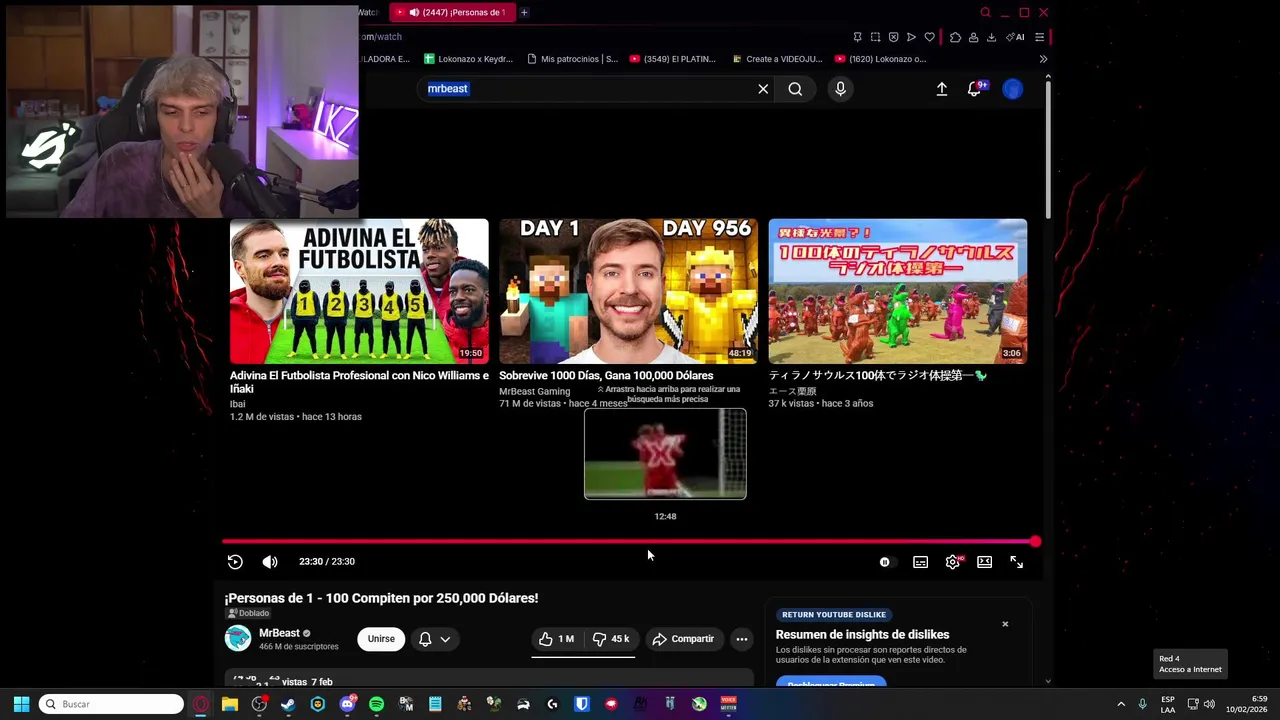Click the magnifier search button on YouTube
The height and width of the screenshot is (720, 1280).
[795, 89]
